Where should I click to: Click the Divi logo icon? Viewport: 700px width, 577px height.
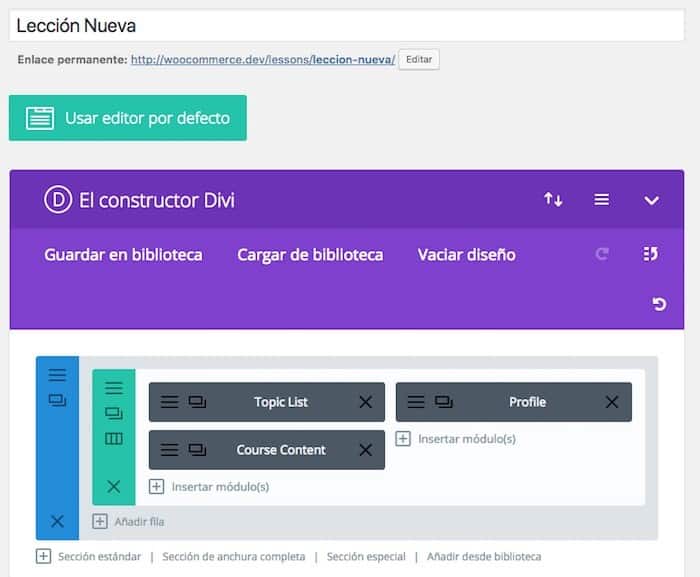pos(58,200)
